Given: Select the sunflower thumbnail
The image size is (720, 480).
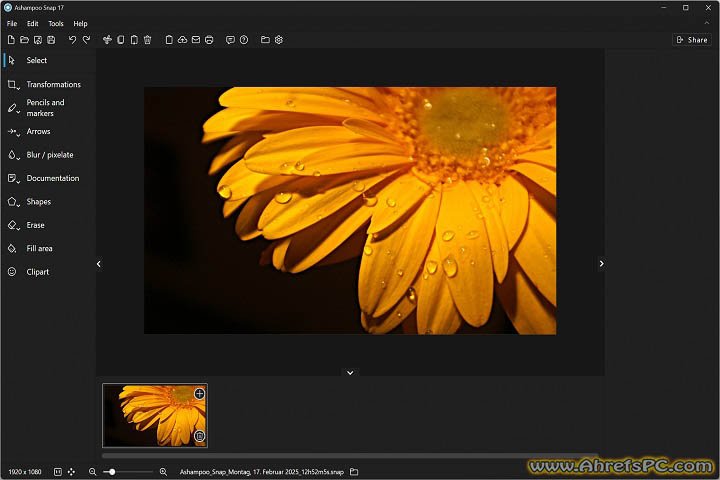Looking at the screenshot, I should 155,416.
